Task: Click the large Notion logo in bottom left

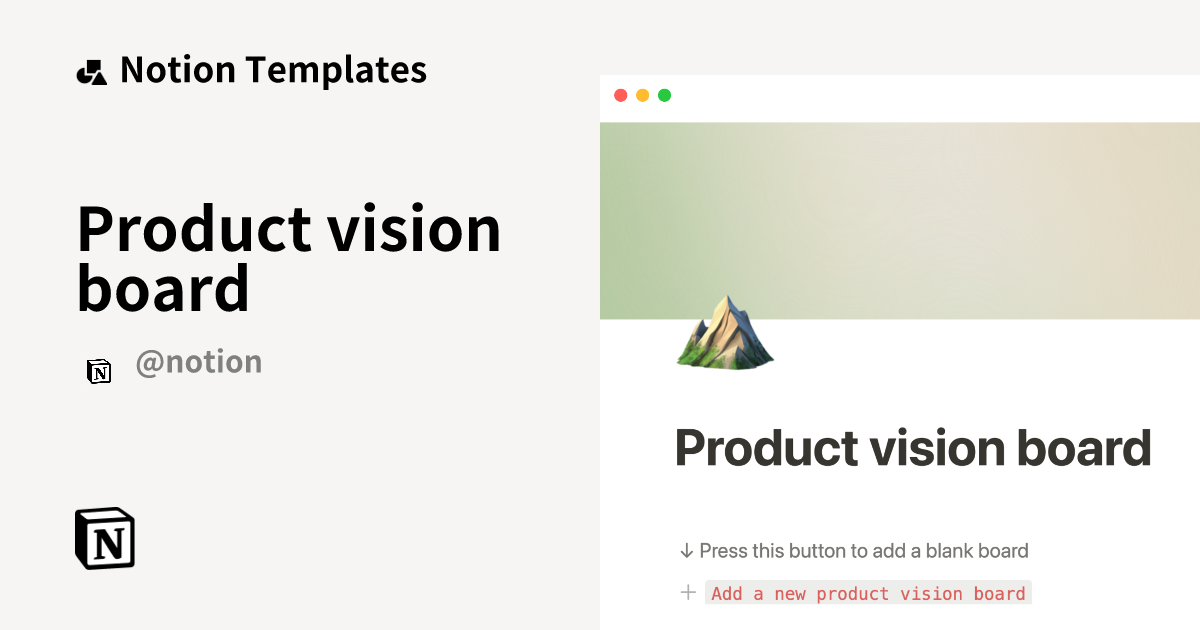Action: pos(105,539)
